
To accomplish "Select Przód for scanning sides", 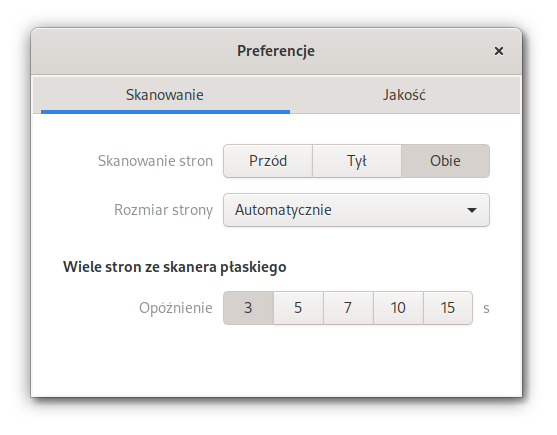I will point(268,161).
